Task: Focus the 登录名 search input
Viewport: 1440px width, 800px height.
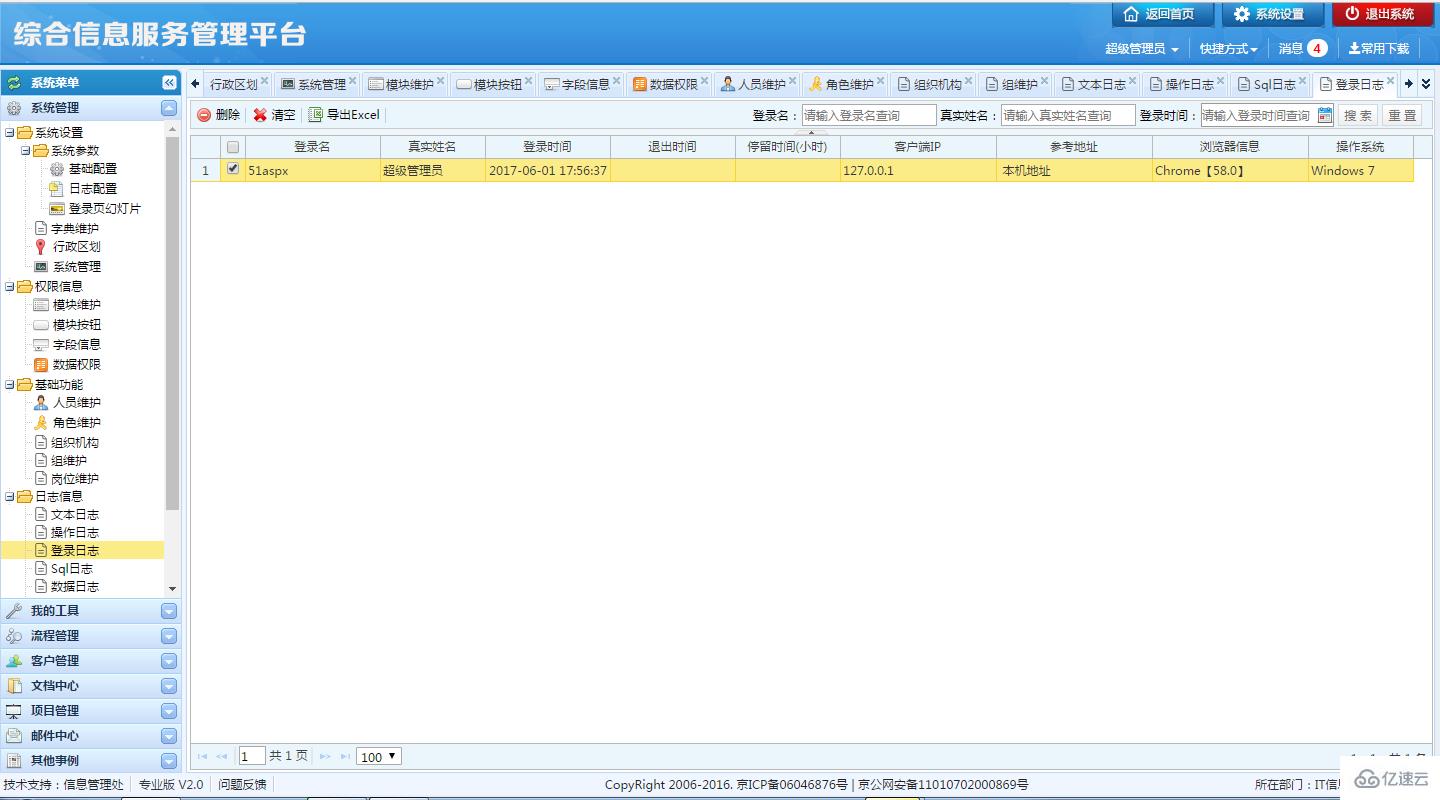Action: click(x=869, y=115)
